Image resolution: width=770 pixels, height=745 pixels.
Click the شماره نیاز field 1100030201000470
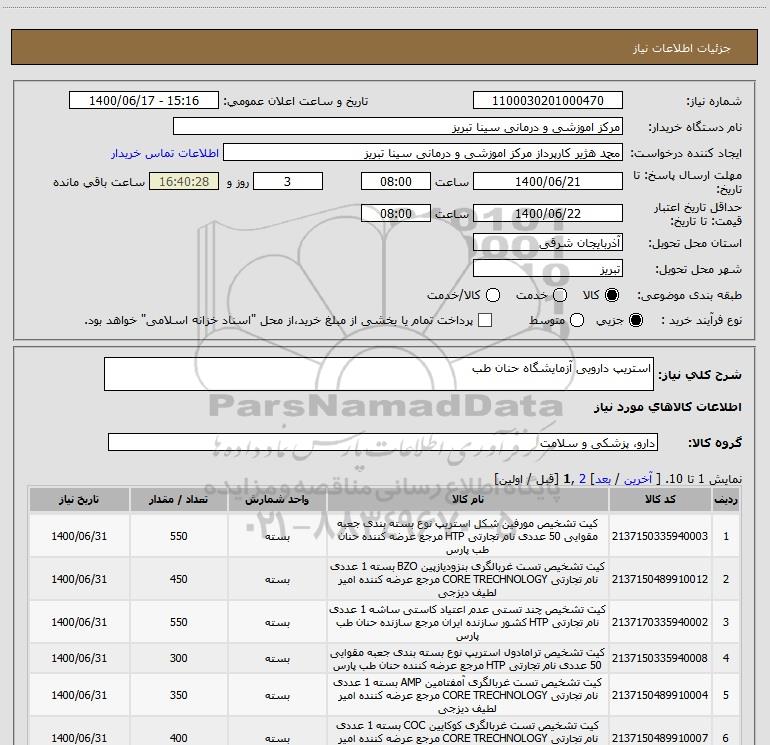pos(548,101)
